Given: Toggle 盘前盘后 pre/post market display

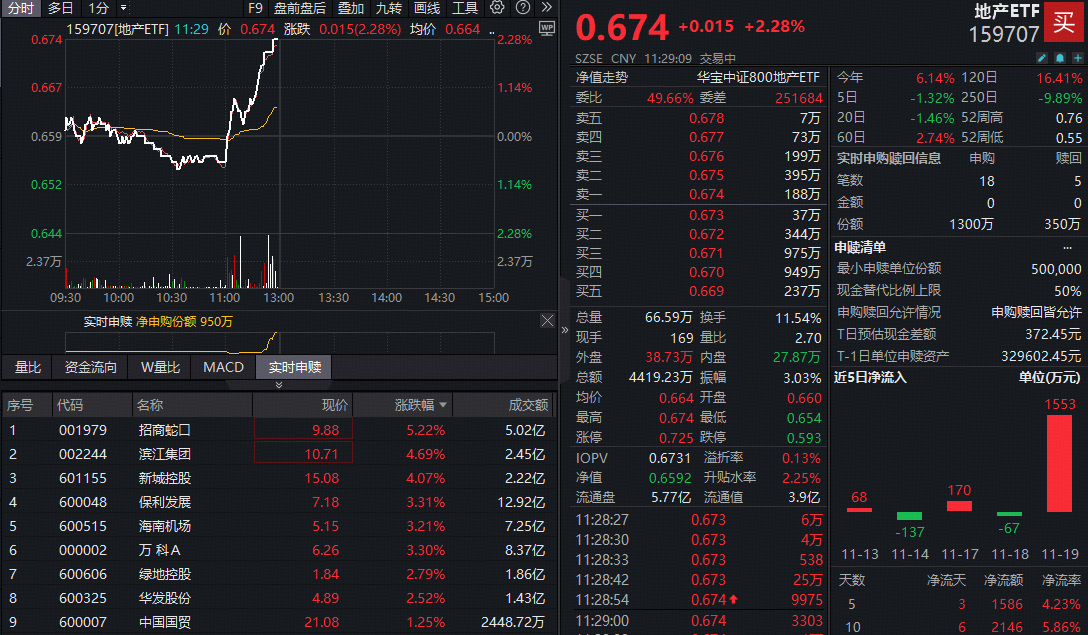Looking at the screenshot, I should 300,8.
